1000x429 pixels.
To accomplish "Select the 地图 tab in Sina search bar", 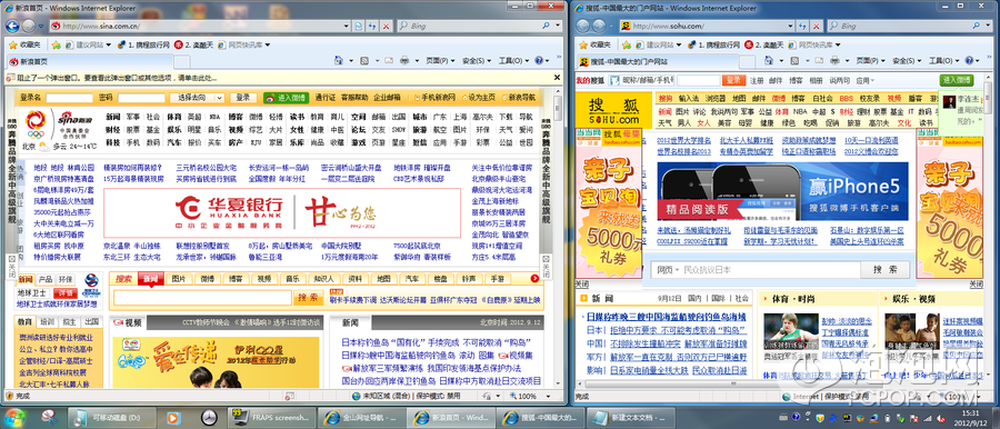I will tap(383, 279).
